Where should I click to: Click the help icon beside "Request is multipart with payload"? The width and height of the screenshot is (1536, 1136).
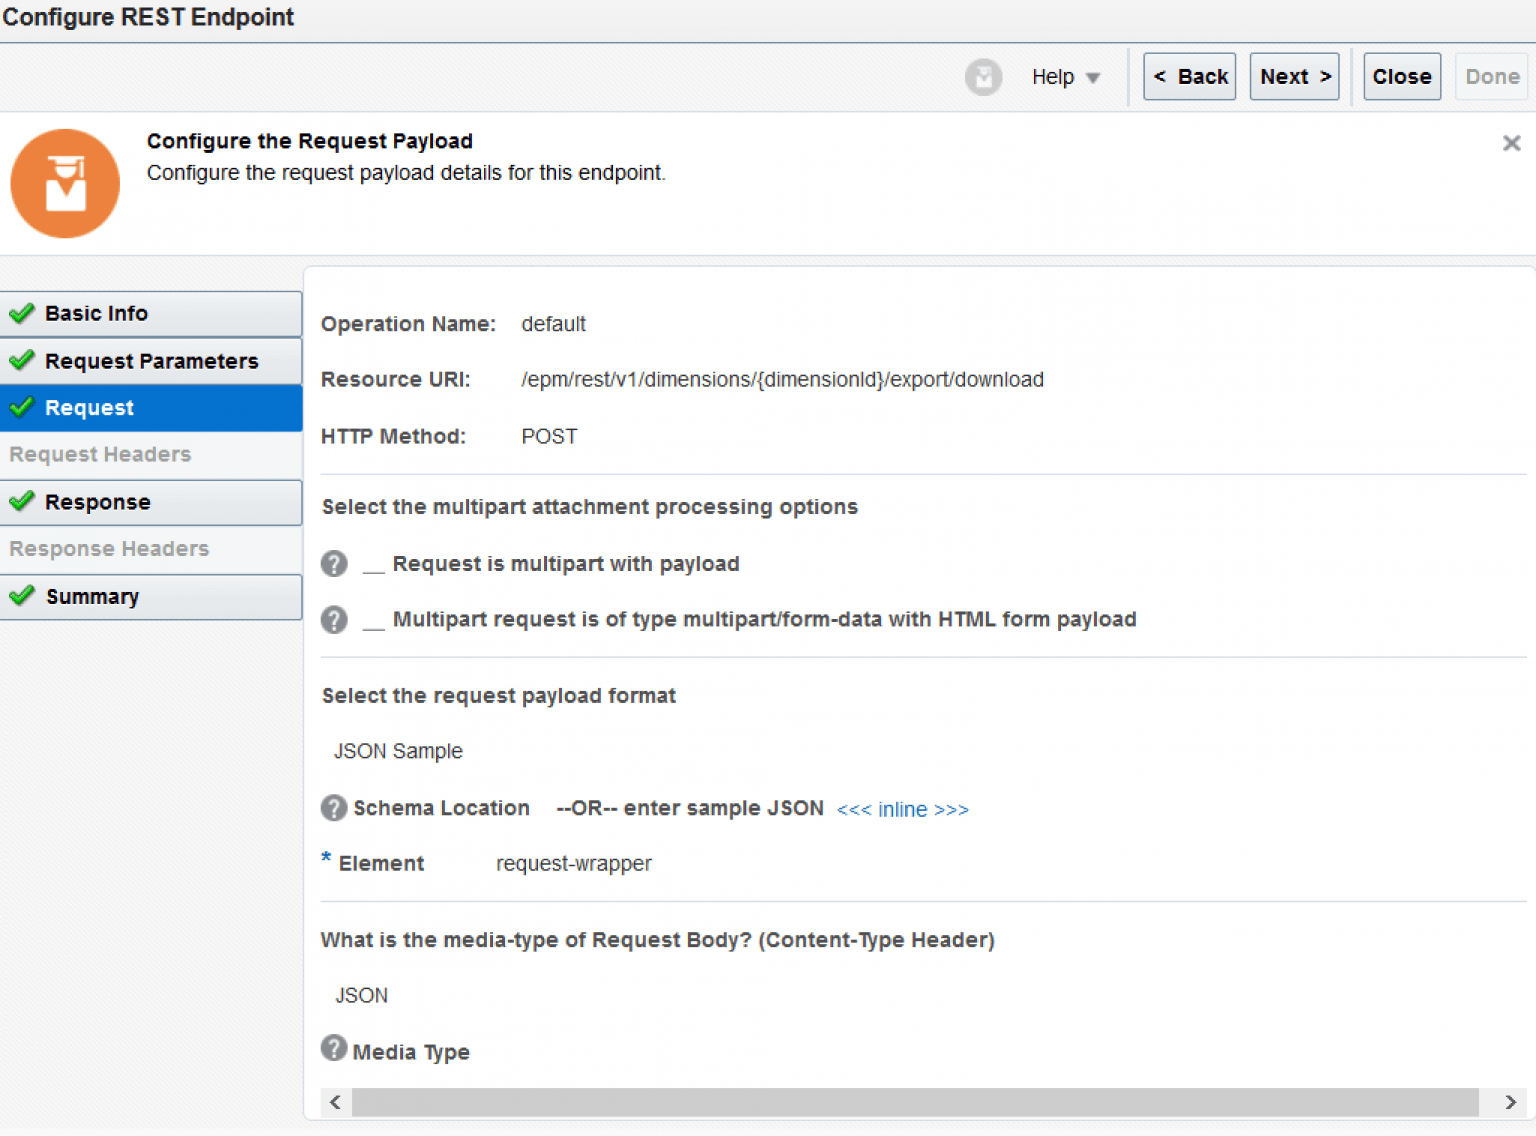click(x=334, y=563)
